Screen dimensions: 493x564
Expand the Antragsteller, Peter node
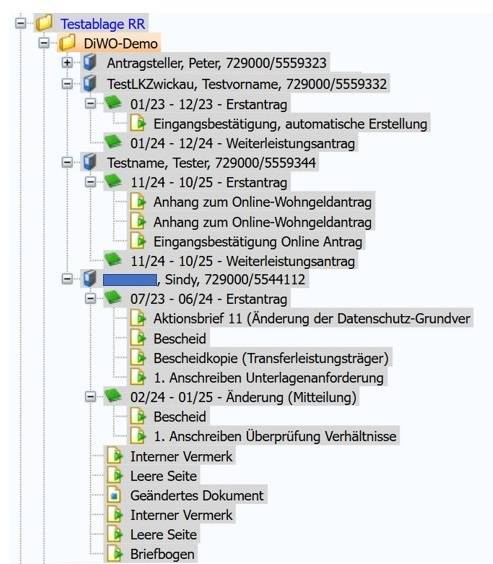67,63
